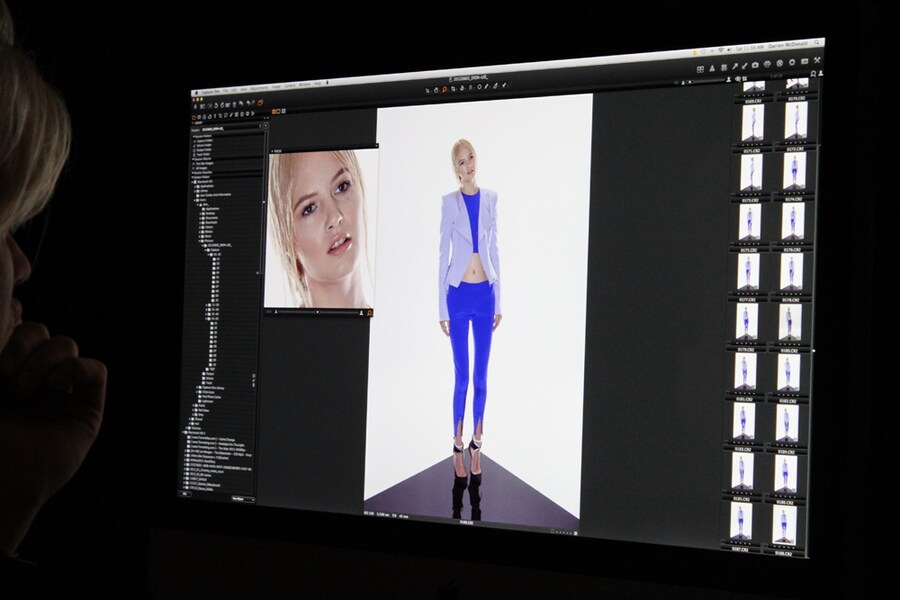The height and width of the screenshot is (600, 900).
Task: Open the Session name dropdown in the Library
Action: (x=231, y=129)
